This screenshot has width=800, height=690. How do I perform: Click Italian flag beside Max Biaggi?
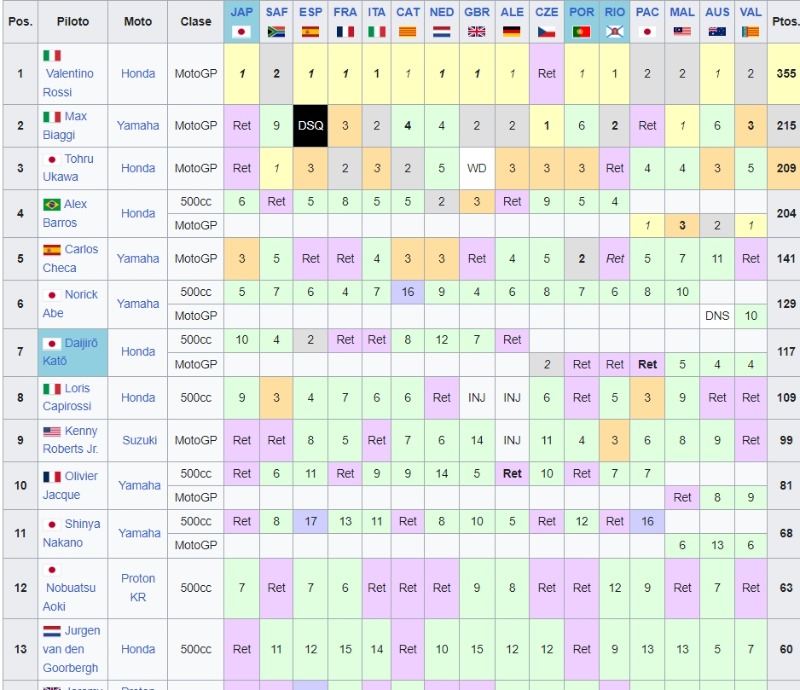click(x=52, y=117)
